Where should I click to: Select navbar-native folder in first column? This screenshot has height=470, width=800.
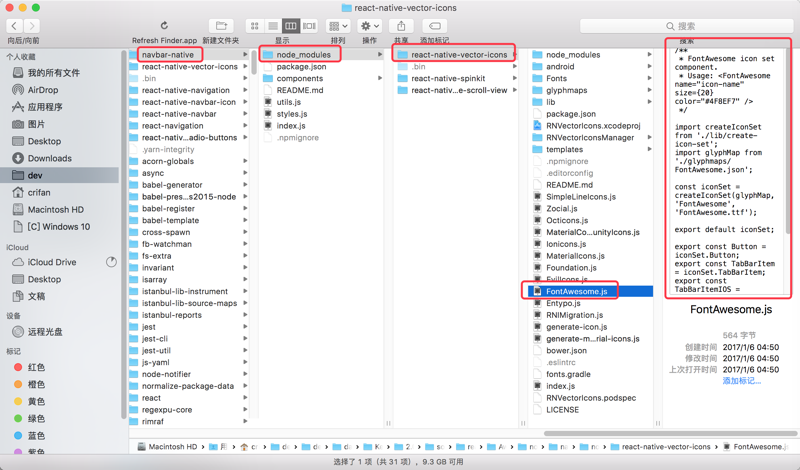tap(168, 55)
